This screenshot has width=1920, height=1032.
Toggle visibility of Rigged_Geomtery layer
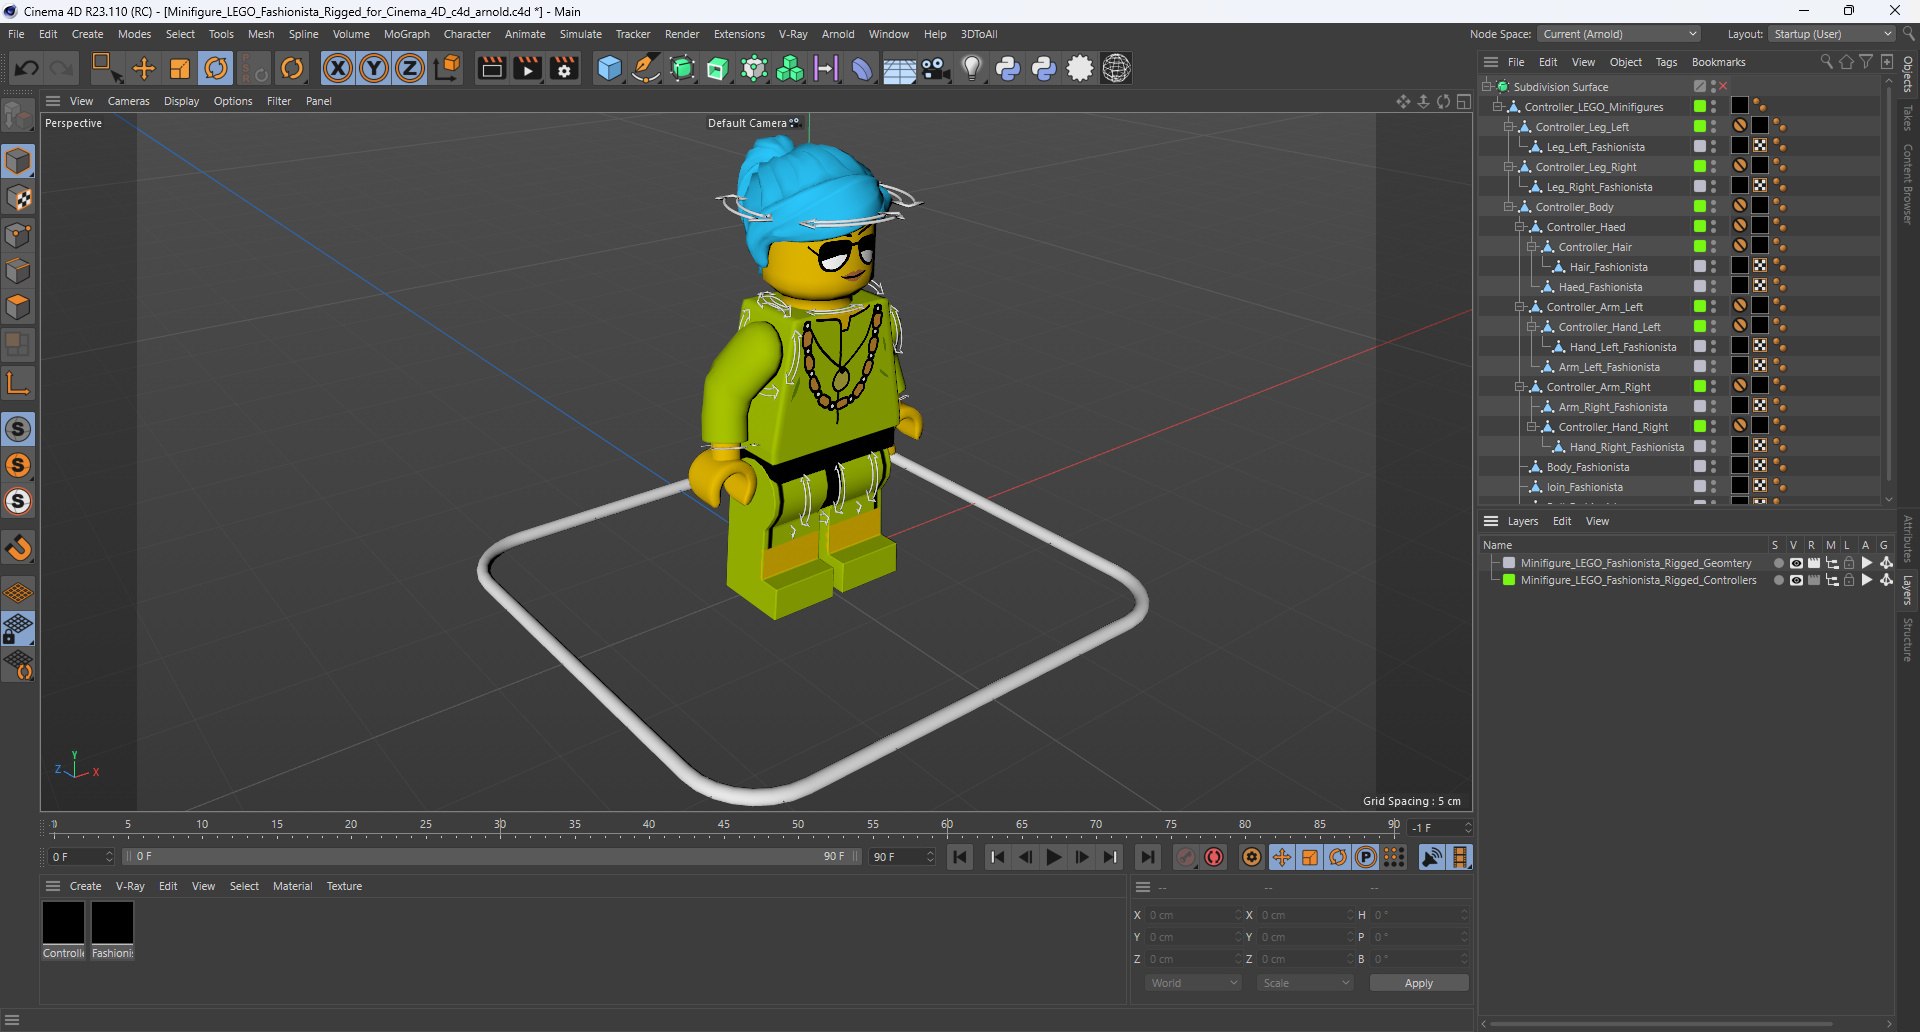(1796, 563)
